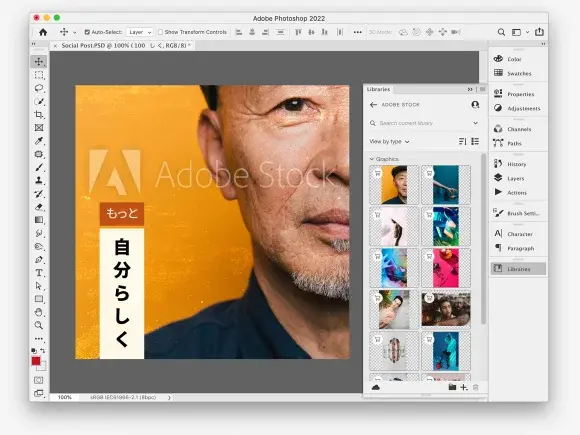Open the Swatches panel
The image size is (580, 435).
(x=518, y=73)
